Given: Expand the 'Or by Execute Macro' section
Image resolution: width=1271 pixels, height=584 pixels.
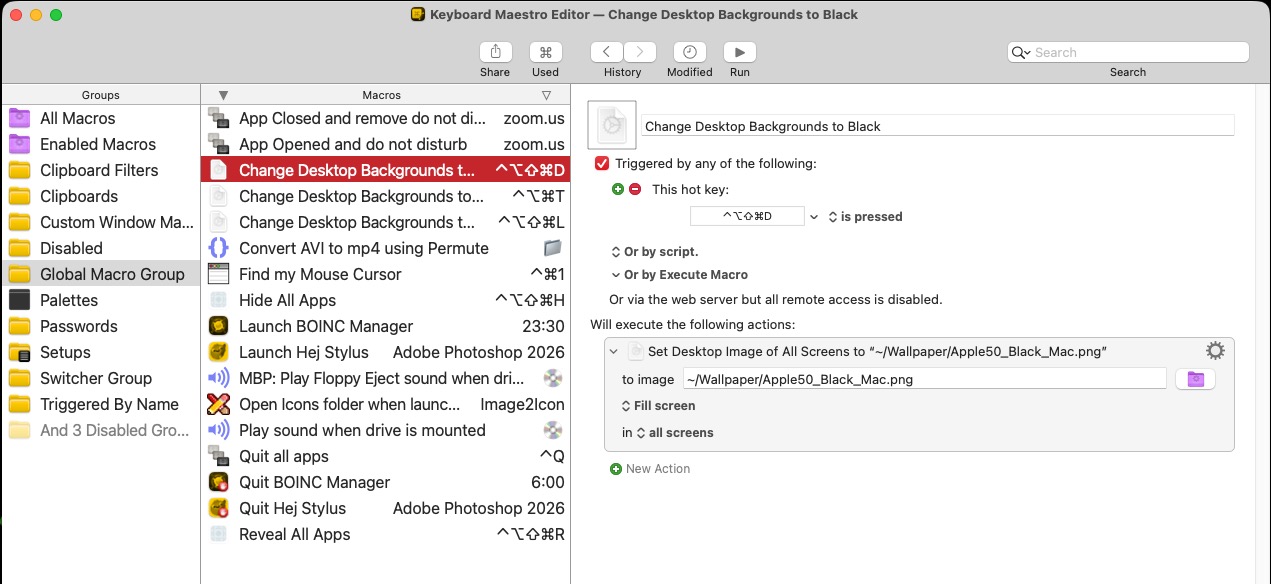Looking at the screenshot, I should point(679,275).
